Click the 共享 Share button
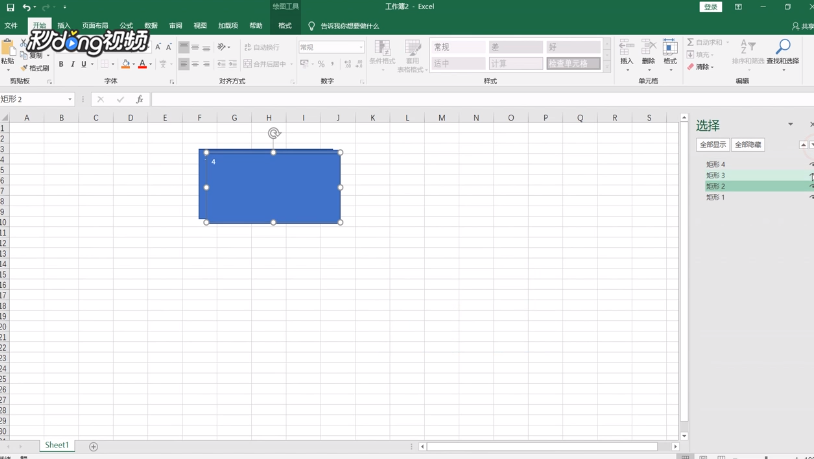814x459 pixels. (803, 26)
